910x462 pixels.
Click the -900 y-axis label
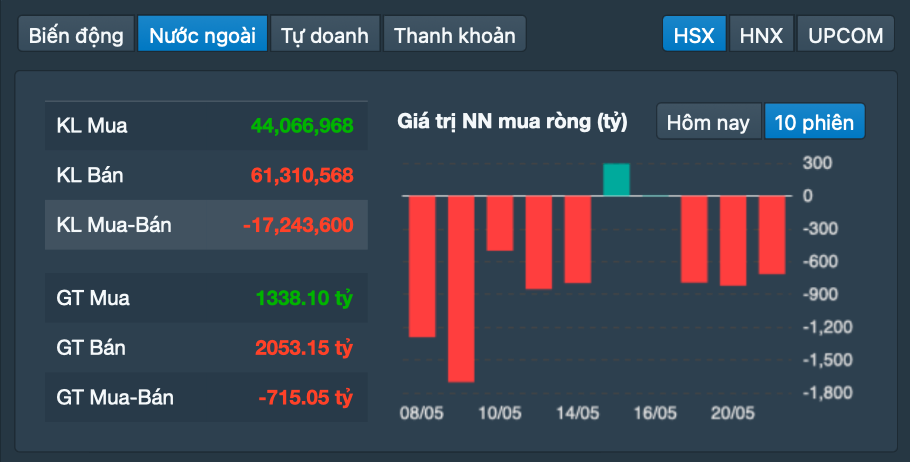click(x=821, y=294)
